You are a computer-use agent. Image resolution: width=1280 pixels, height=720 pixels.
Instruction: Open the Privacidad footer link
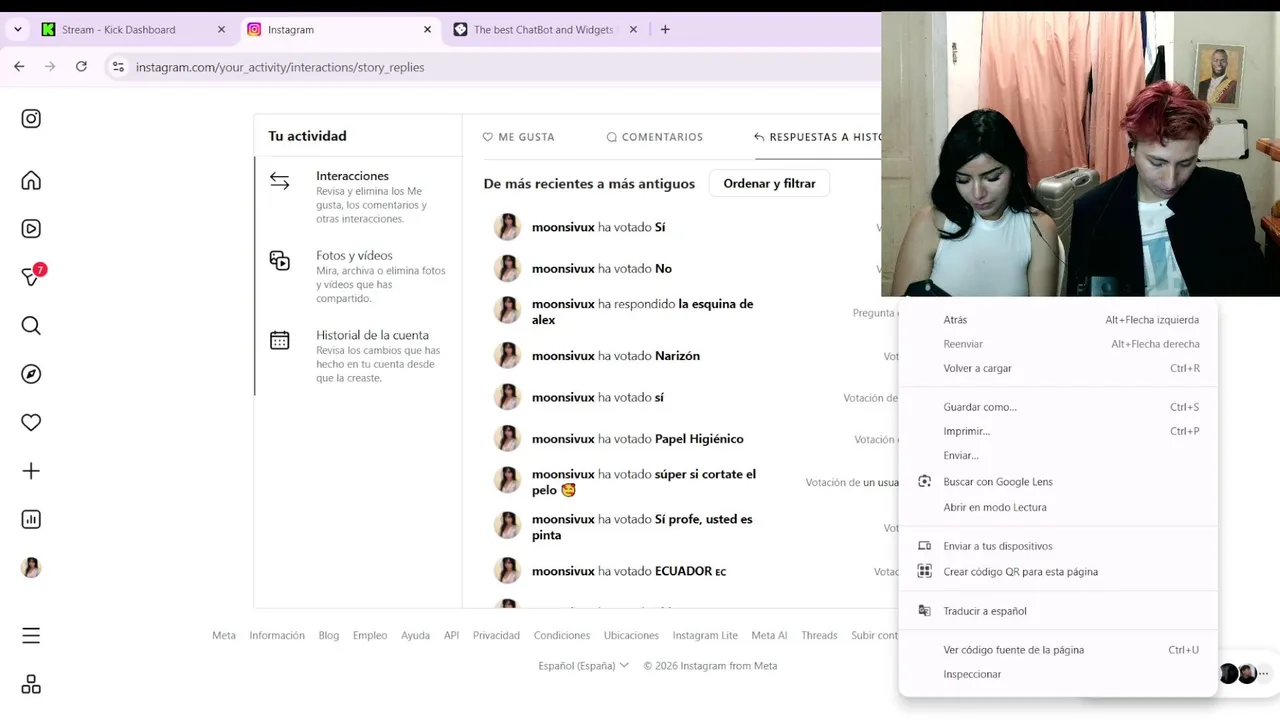pos(496,635)
